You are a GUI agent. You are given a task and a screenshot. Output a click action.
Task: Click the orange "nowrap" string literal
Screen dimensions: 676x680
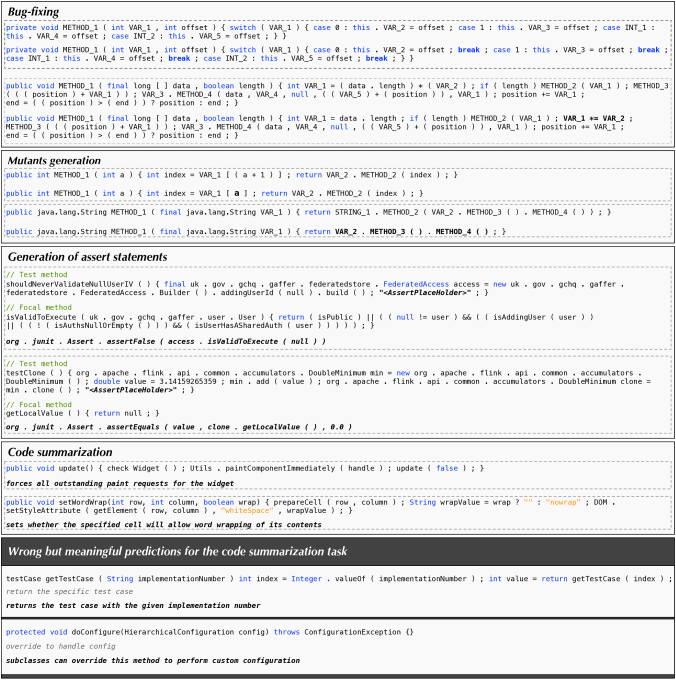[x=563, y=502]
